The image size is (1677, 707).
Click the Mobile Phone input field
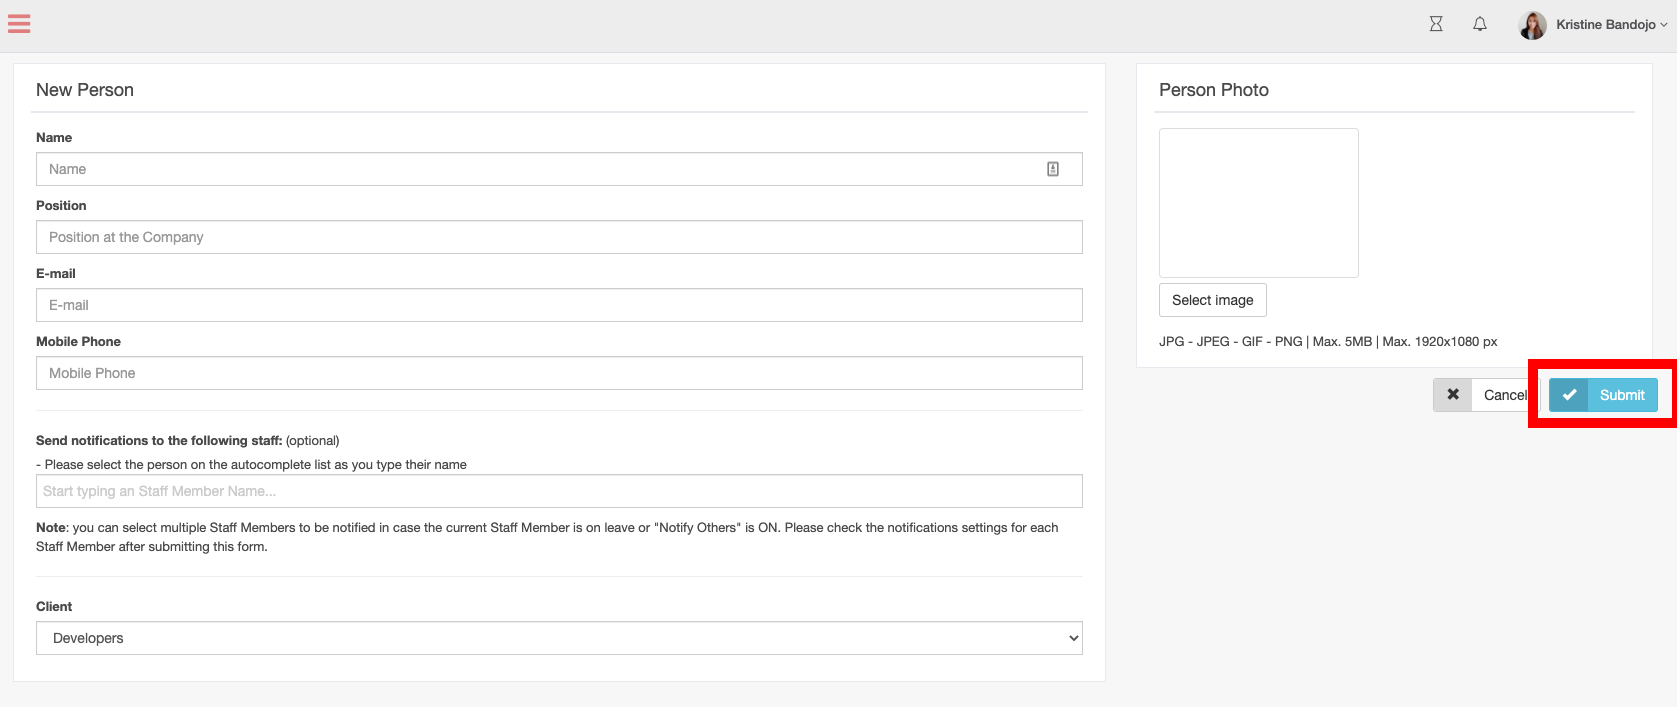tap(559, 373)
